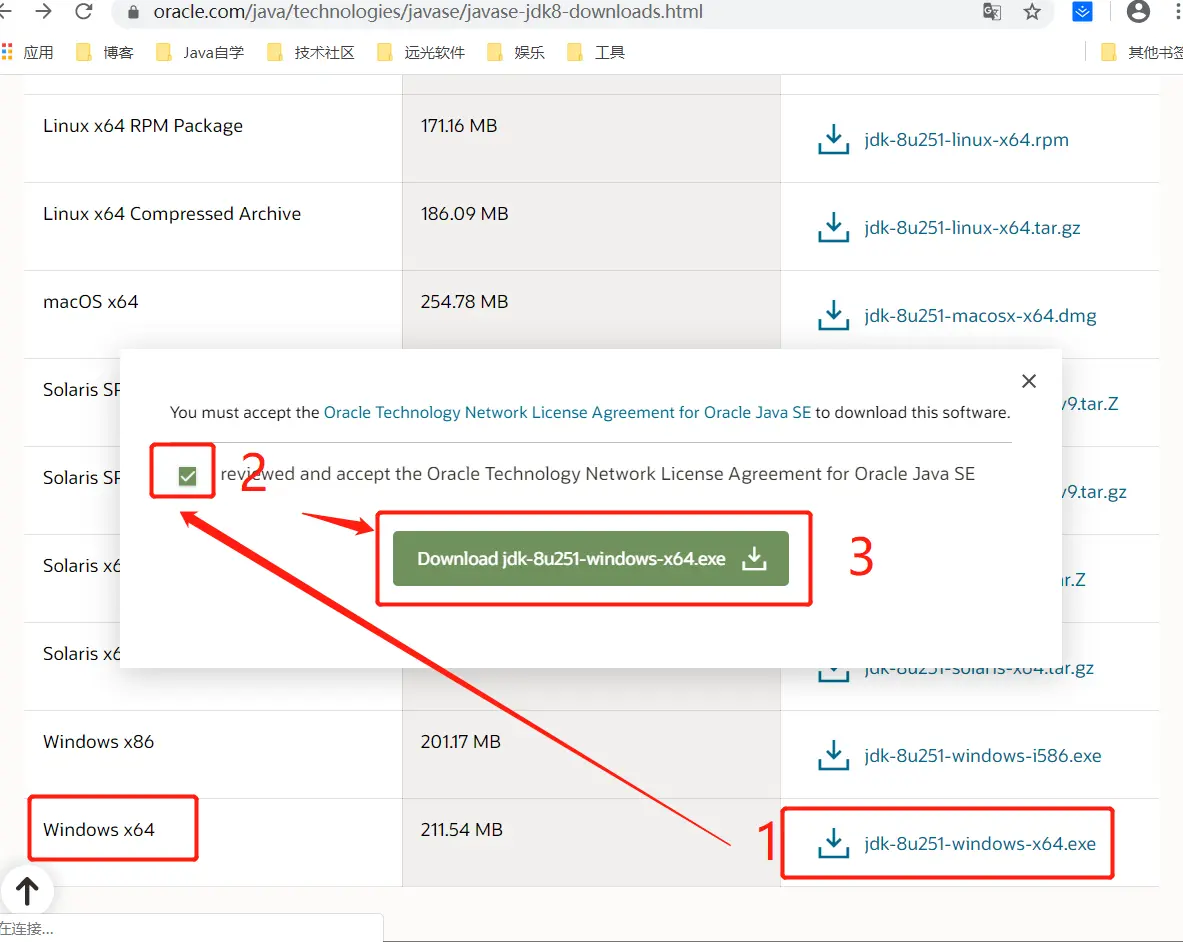This screenshot has width=1183, height=942.
Task: Open the translate page icon
Action: pyautogui.click(x=992, y=11)
